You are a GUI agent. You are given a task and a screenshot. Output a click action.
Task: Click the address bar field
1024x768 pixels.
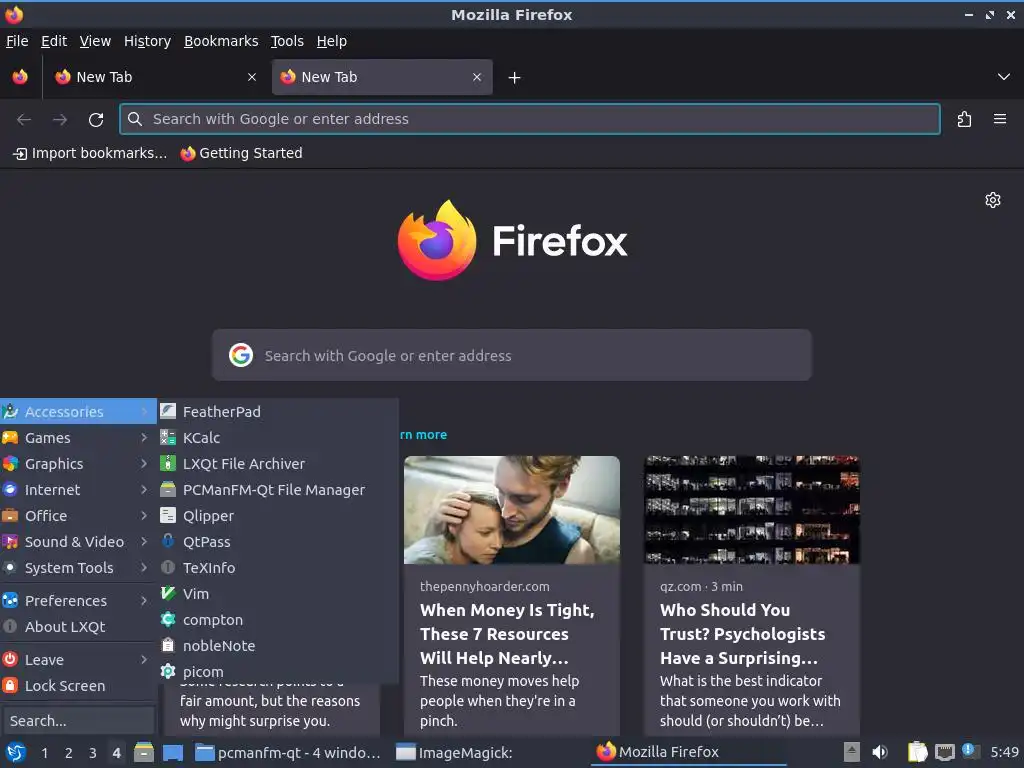[530, 119]
